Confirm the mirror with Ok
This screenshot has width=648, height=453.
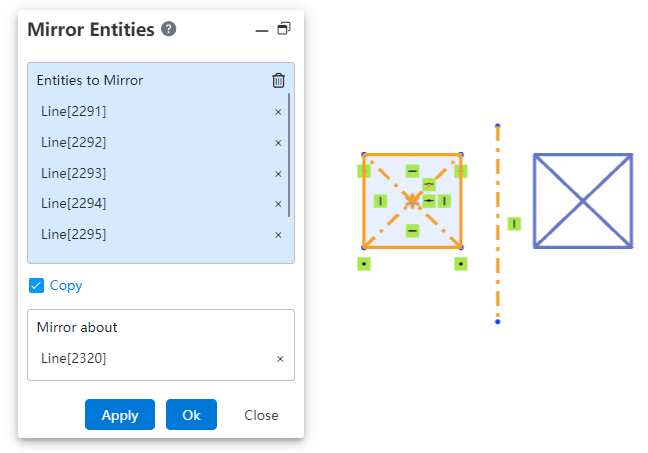click(x=191, y=415)
